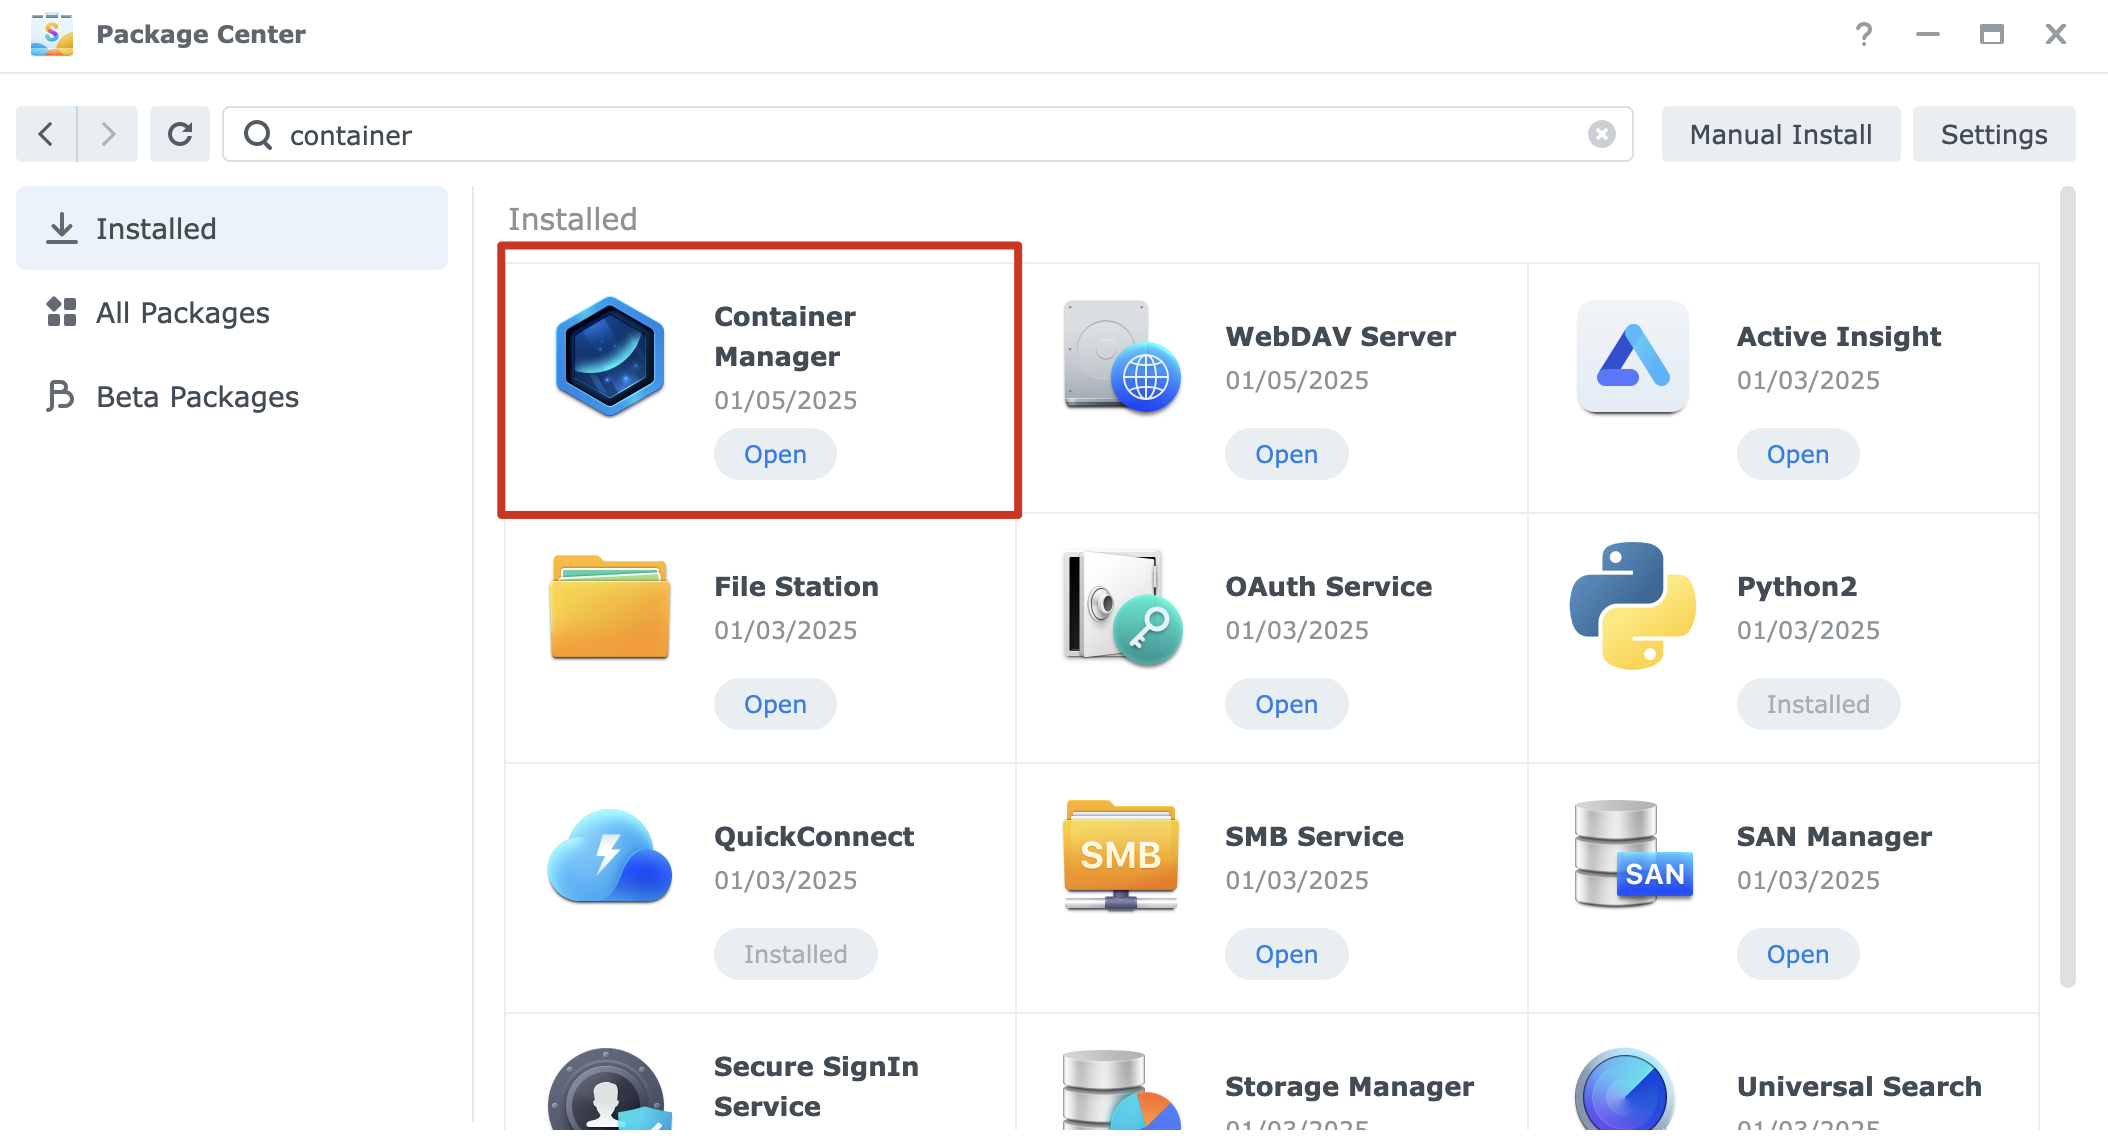
Task: Close the Package Center window
Action: pos(2056,34)
